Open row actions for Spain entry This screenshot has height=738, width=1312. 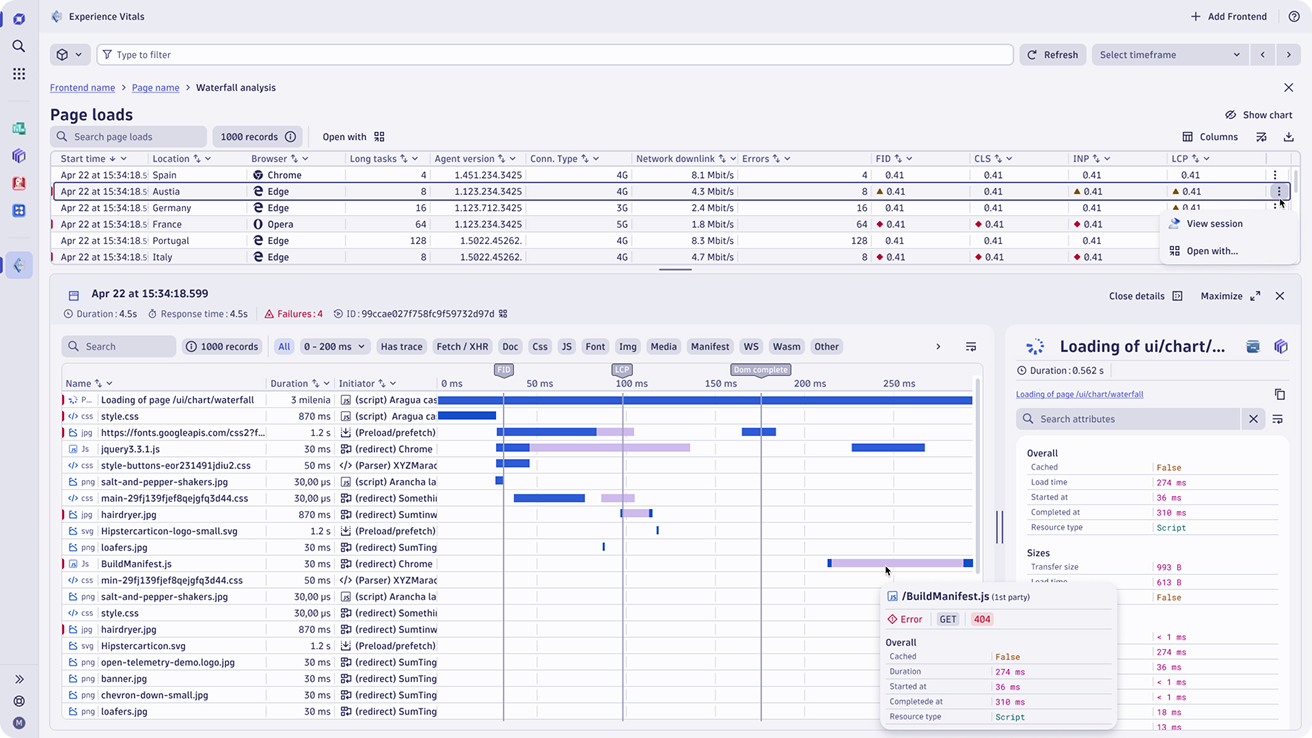[x=1275, y=175]
